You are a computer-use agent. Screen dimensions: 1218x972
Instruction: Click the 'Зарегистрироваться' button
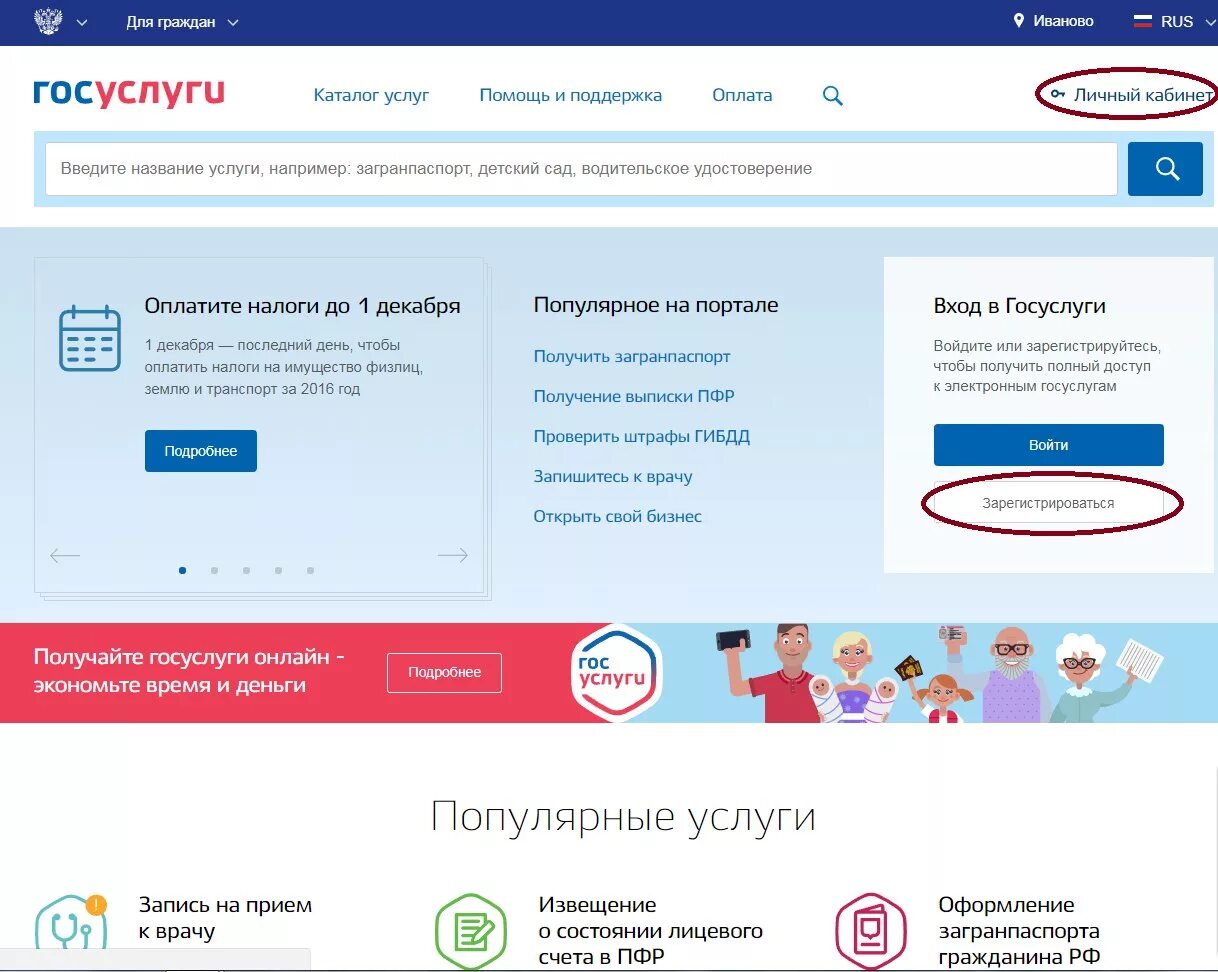[1048, 503]
